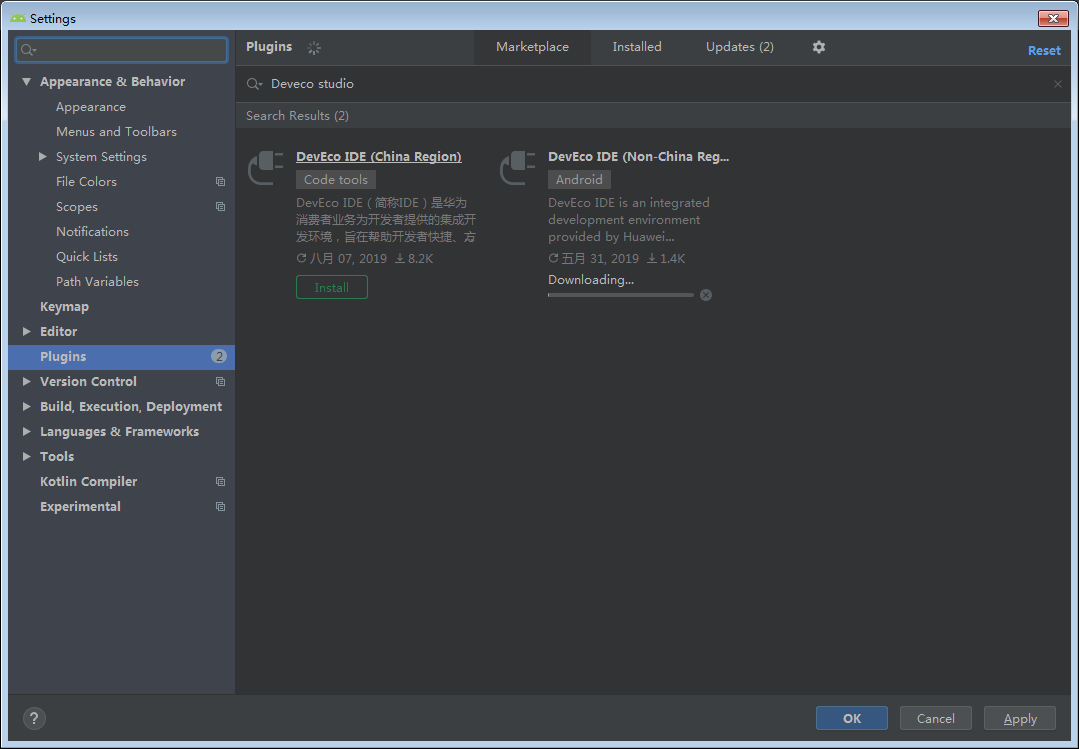Open the Updates (2) tab

tap(739, 46)
